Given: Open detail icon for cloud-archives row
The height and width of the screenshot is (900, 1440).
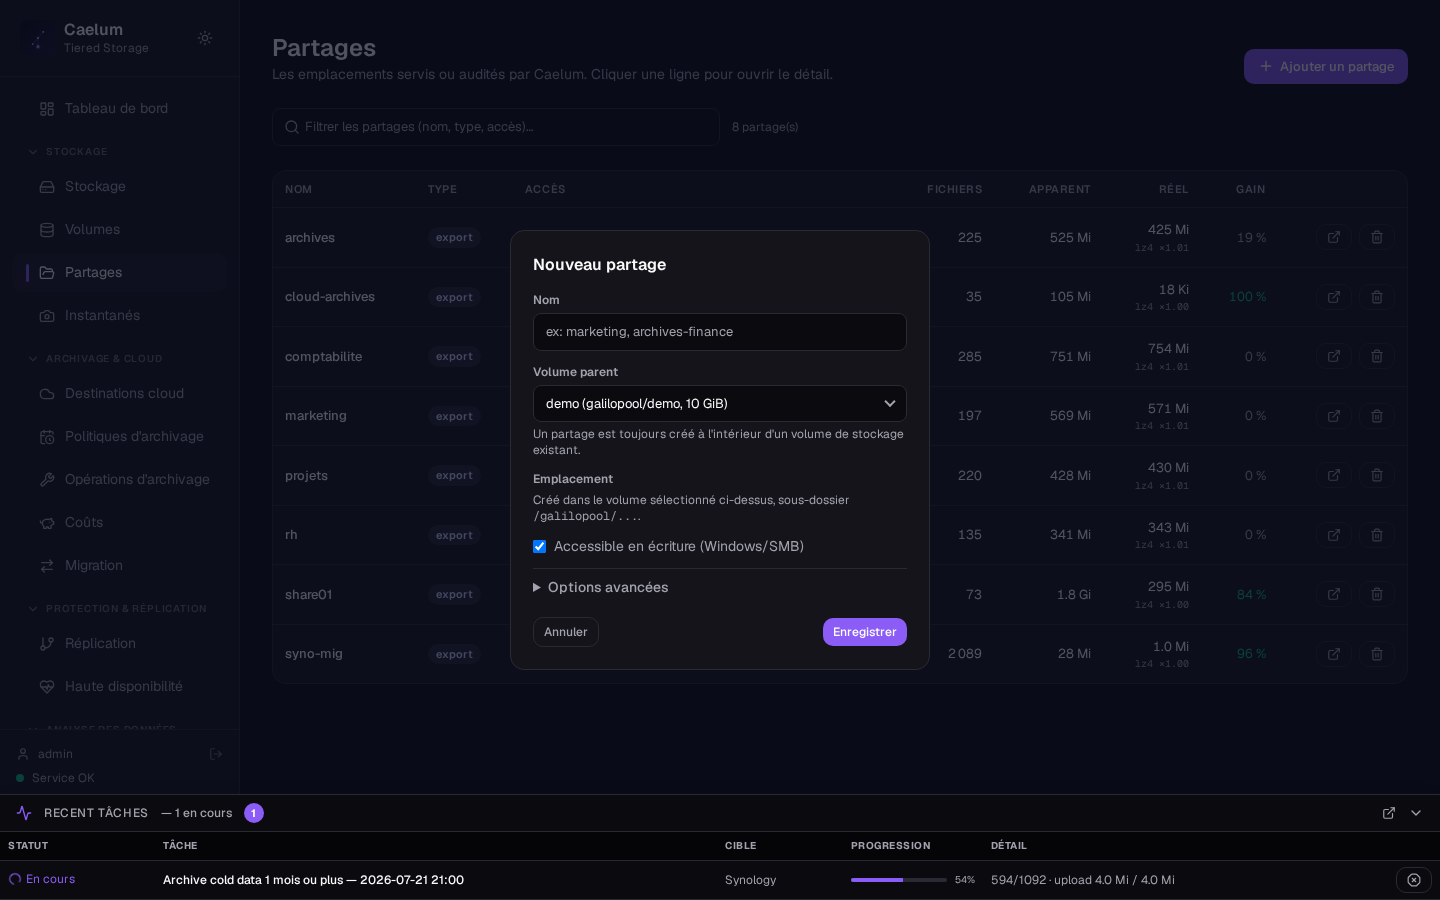Looking at the screenshot, I should pos(1334,297).
